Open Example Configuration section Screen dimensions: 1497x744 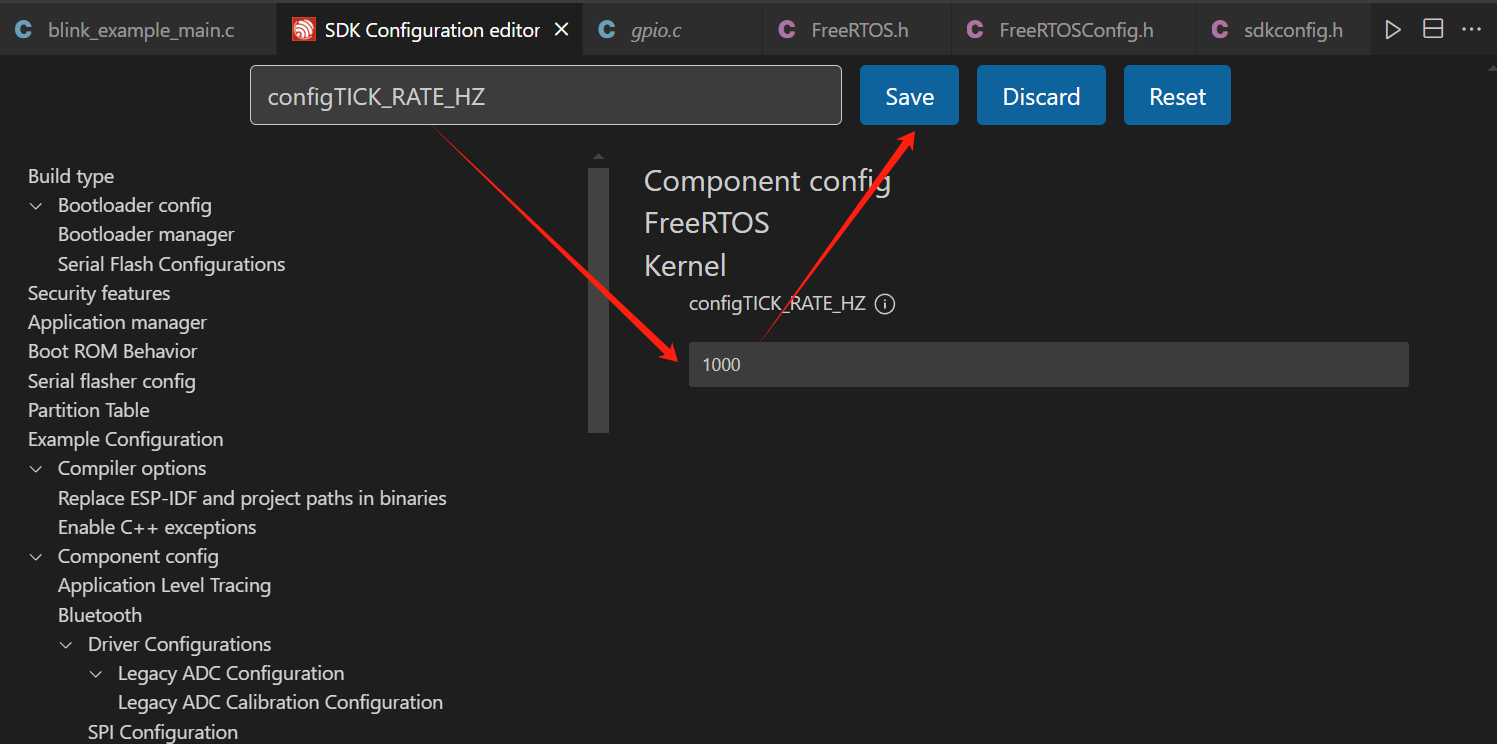coord(126,439)
